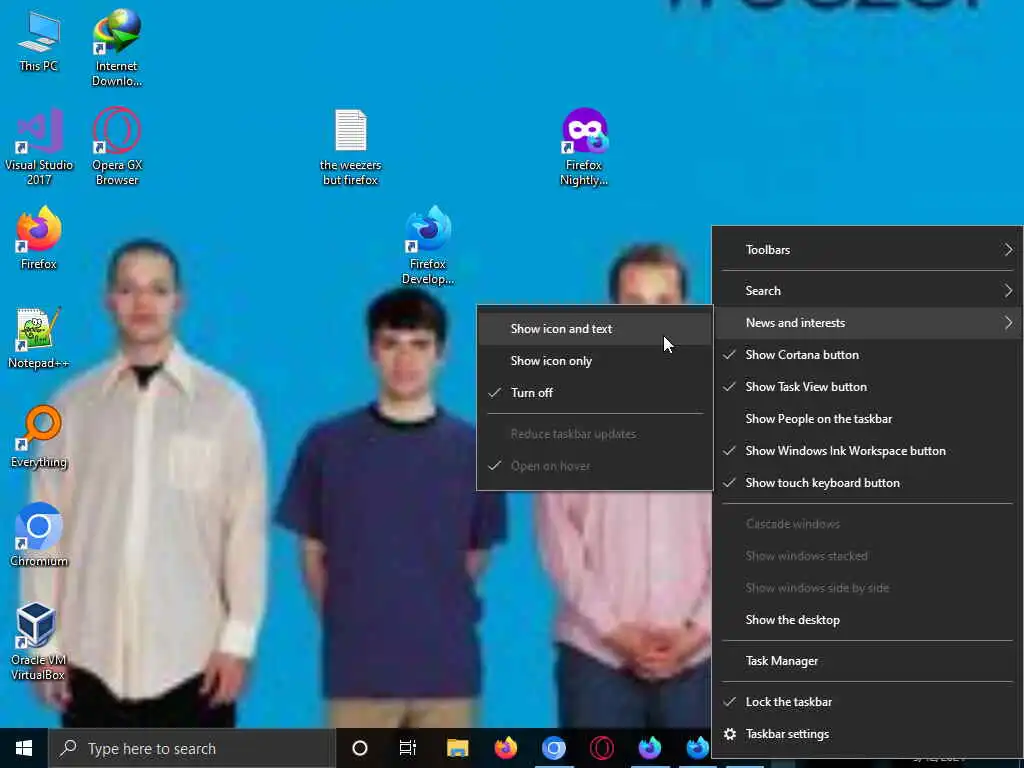Expand the News and interests submenu arrow
The width and height of the screenshot is (1024, 768).
[1008, 323]
